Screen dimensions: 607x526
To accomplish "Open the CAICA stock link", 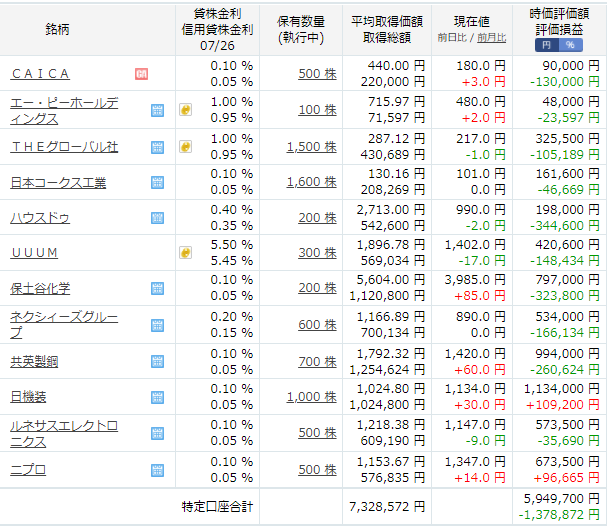I will 40,74.
